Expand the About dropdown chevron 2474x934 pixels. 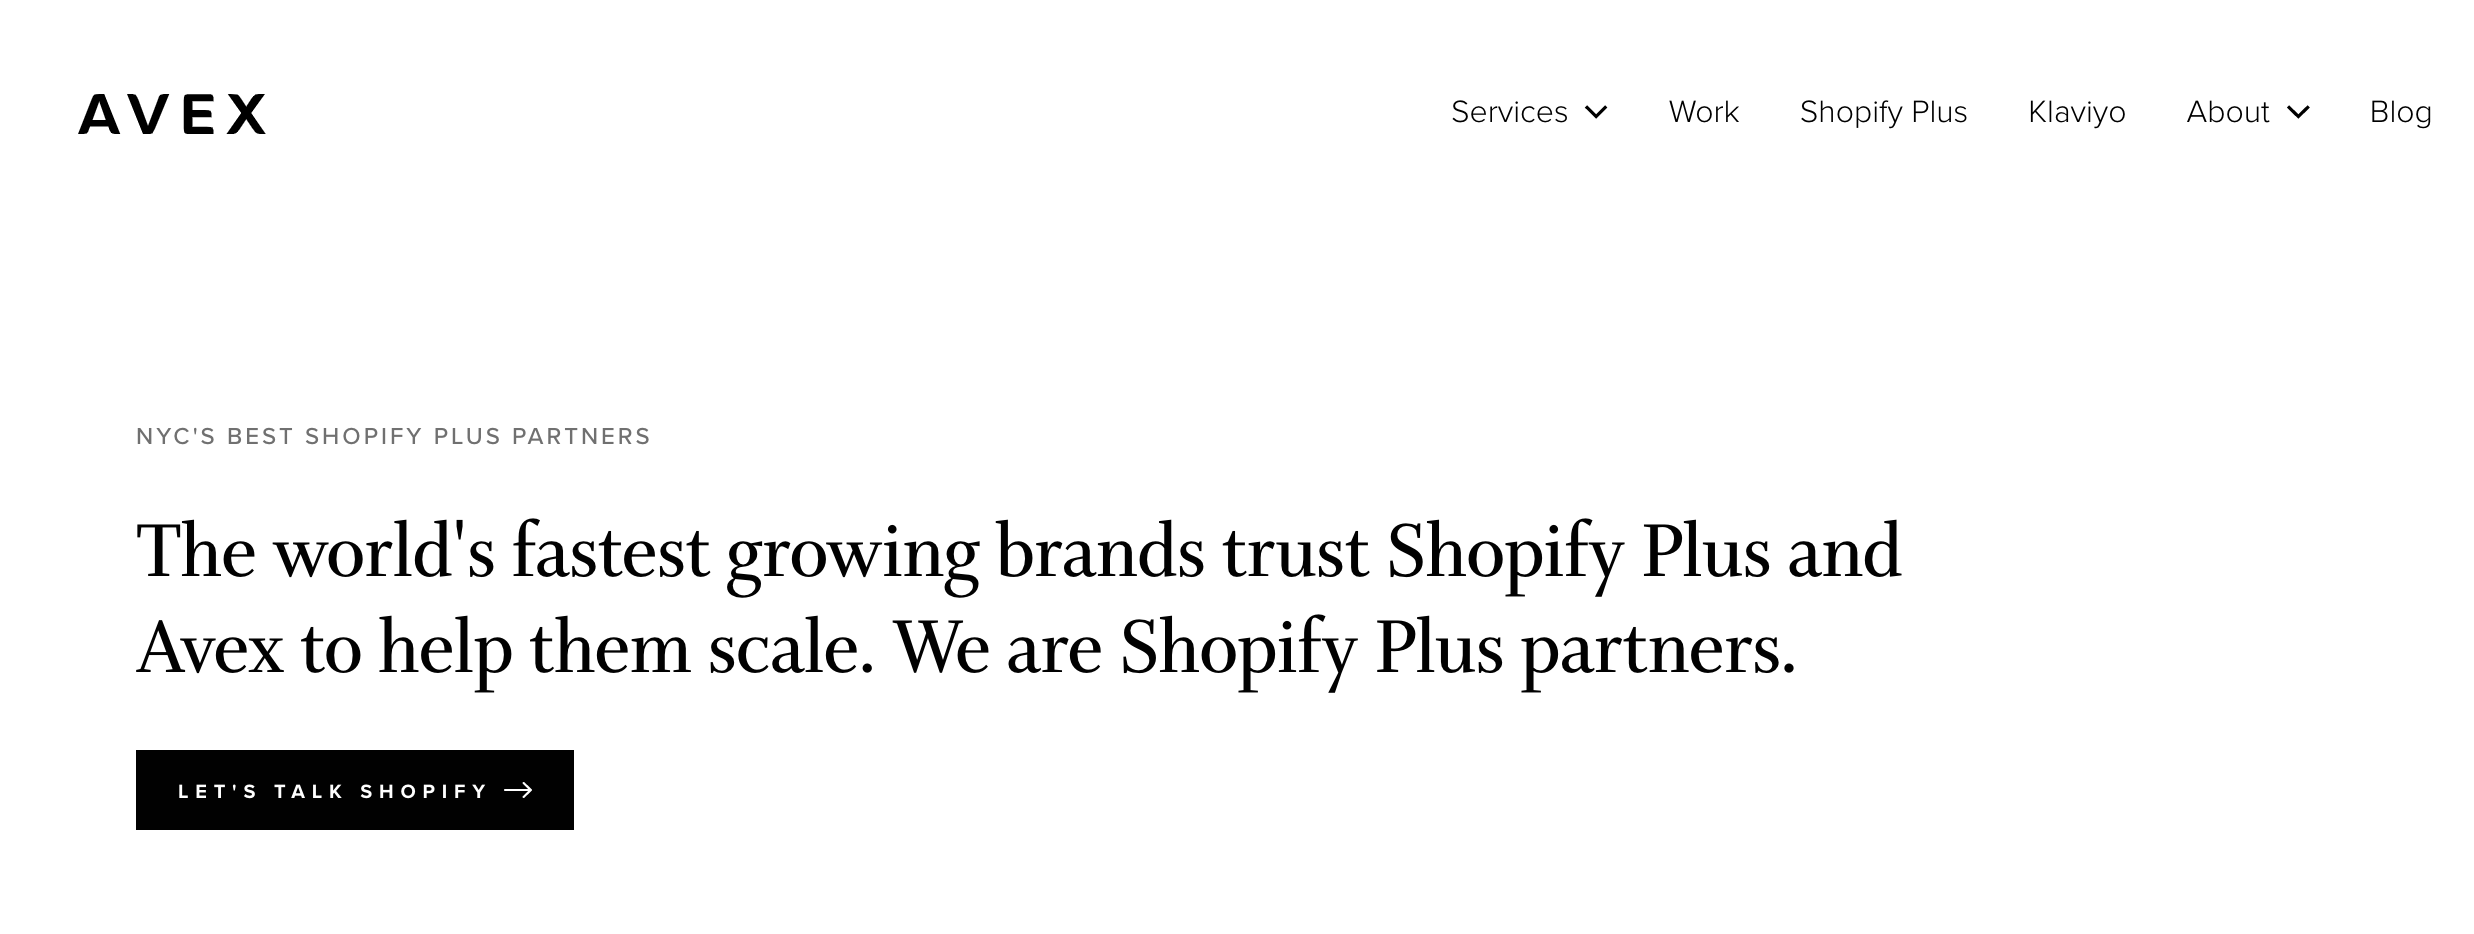click(x=2298, y=112)
